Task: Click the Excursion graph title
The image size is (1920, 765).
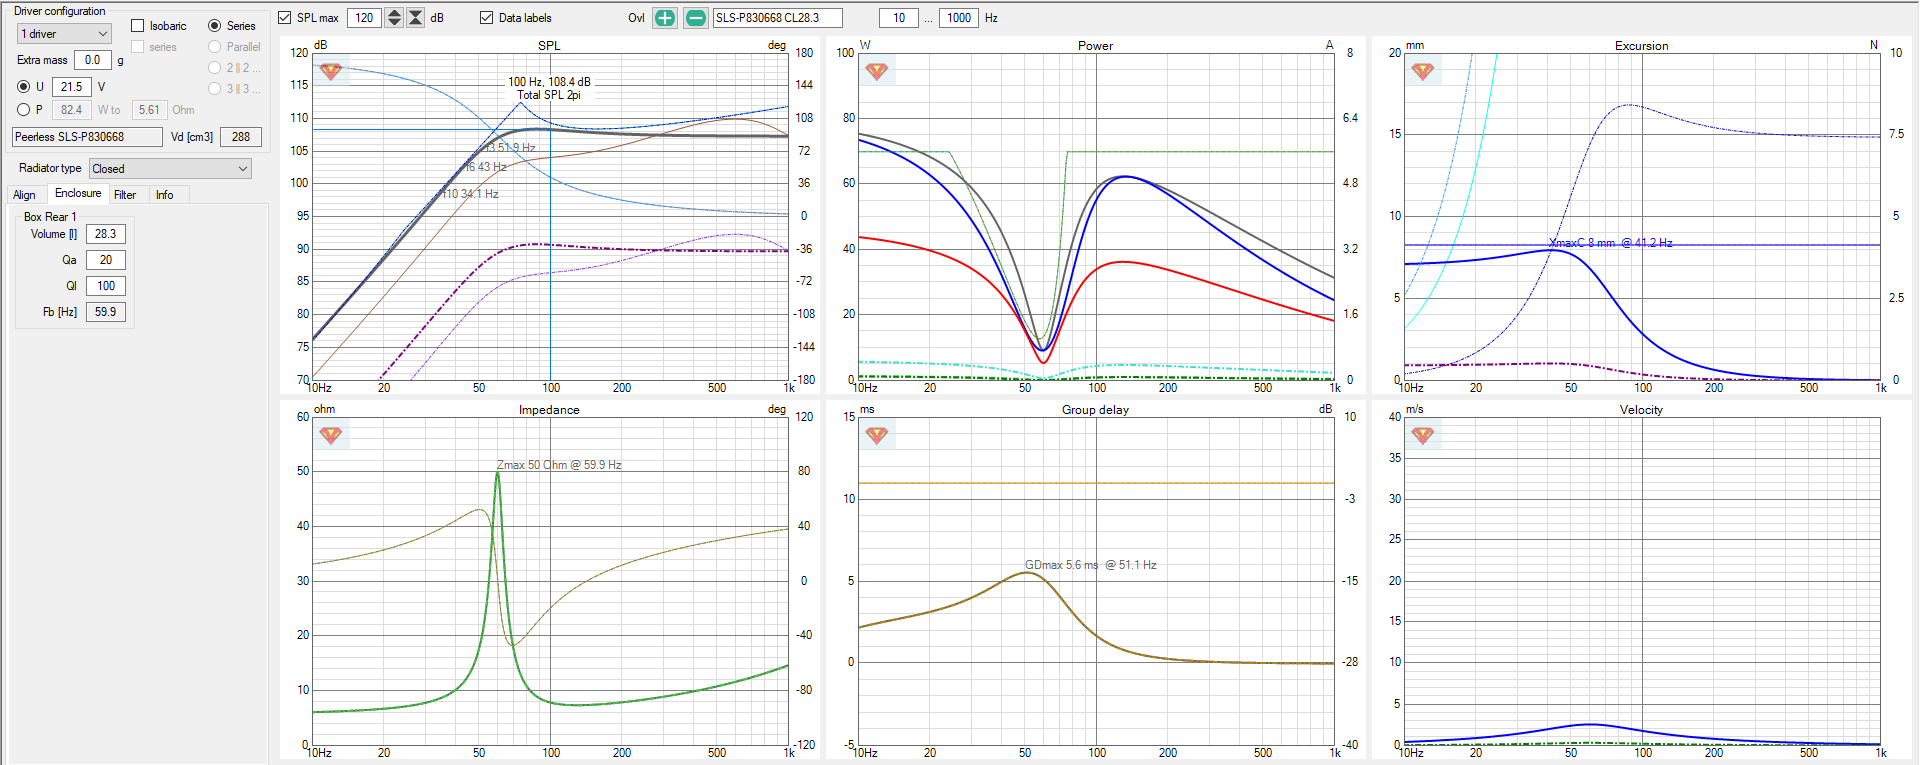Action: coord(1641,46)
